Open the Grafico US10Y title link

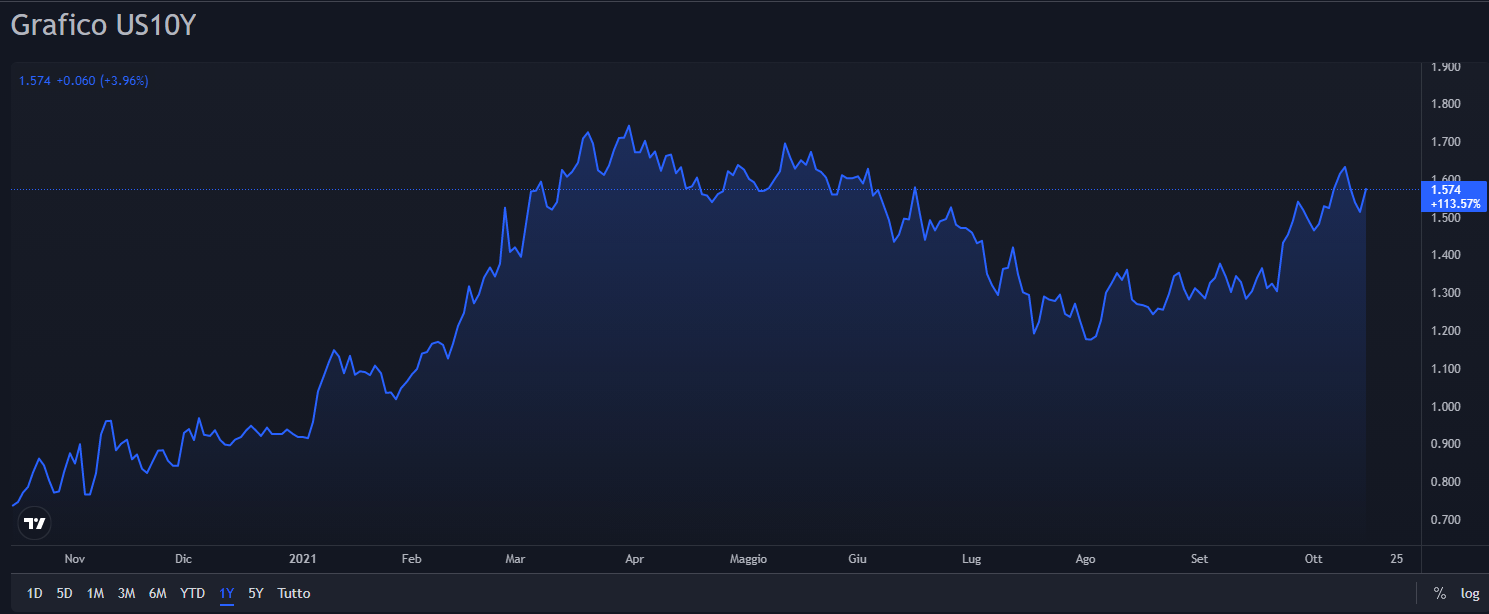(104, 26)
